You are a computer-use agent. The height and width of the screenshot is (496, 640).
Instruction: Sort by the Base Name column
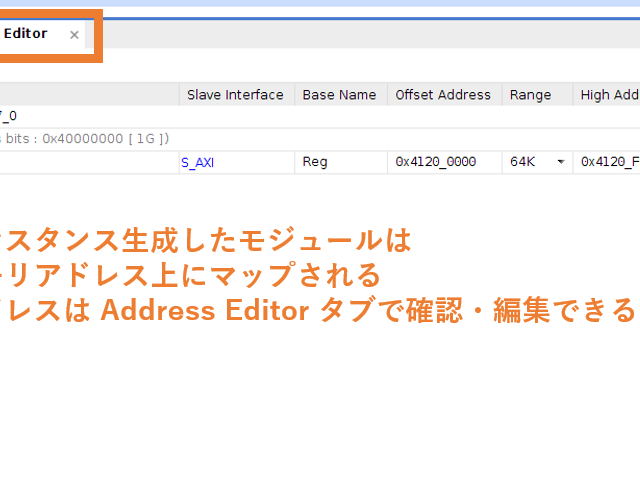339,95
